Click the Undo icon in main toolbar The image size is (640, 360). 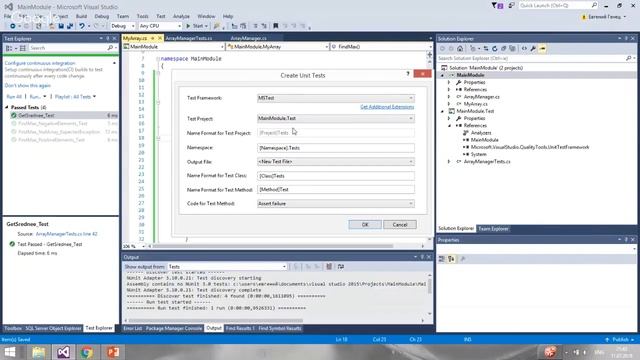pos(82,26)
